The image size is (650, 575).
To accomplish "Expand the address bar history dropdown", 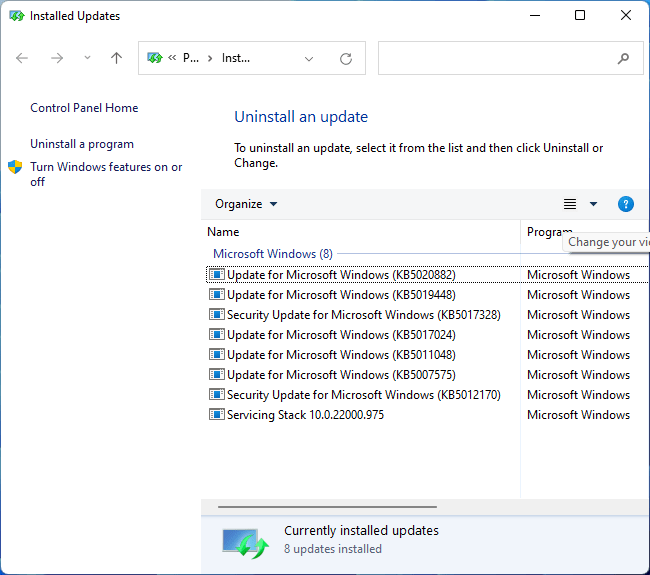I will (x=309, y=59).
